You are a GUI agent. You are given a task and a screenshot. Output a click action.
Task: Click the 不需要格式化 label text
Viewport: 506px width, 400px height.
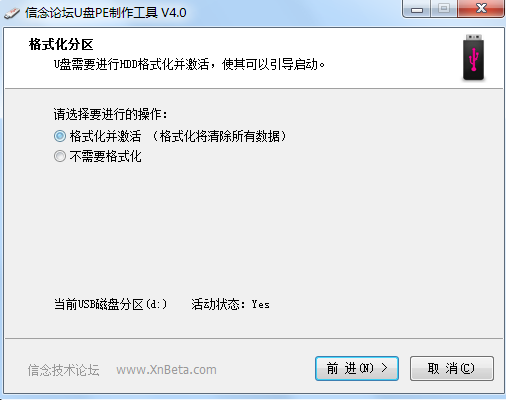106,156
